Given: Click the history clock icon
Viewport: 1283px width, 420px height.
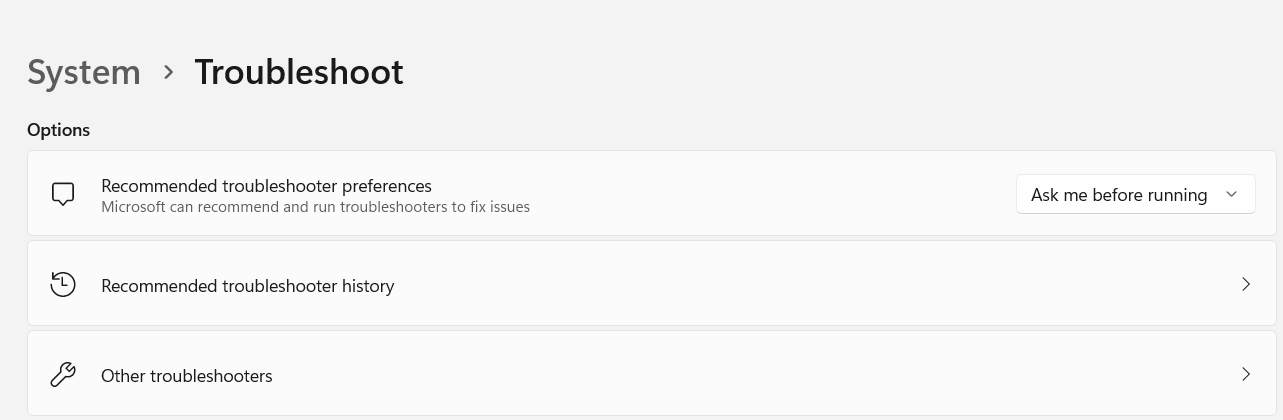Looking at the screenshot, I should tap(63, 285).
